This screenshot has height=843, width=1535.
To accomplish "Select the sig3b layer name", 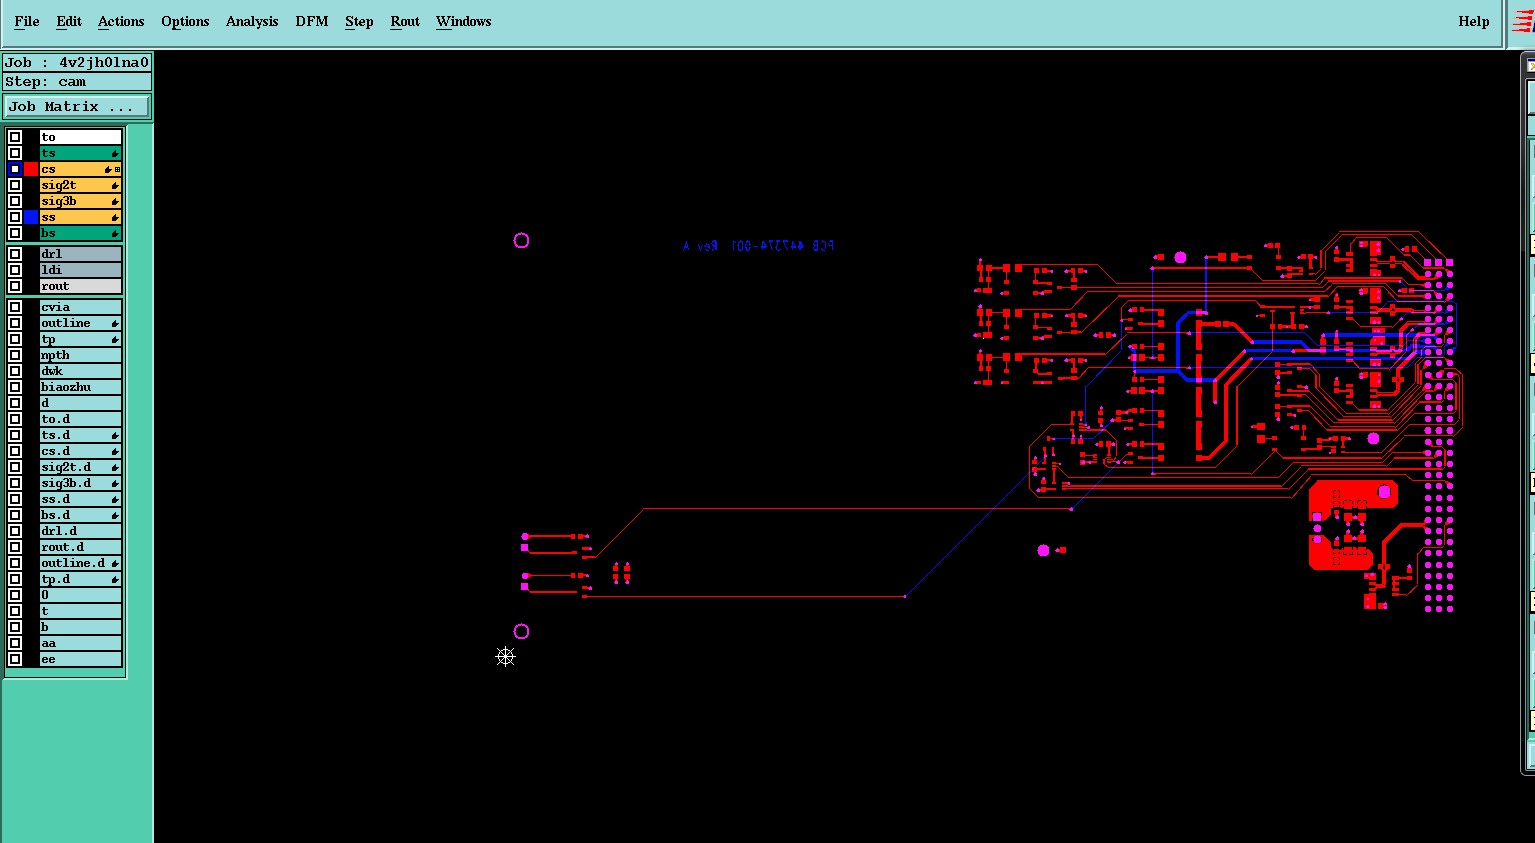I will [x=80, y=201].
